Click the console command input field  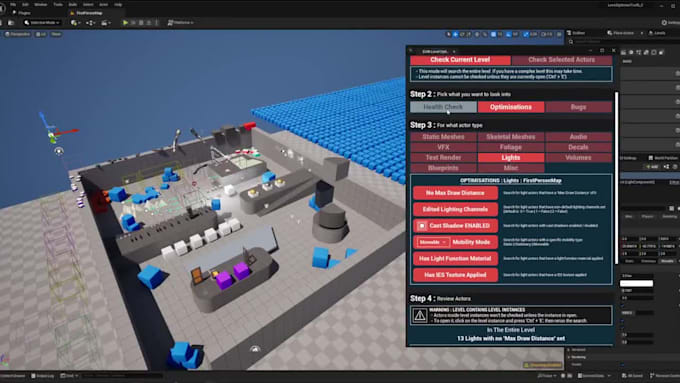pyautogui.click(x=121, y=376)
